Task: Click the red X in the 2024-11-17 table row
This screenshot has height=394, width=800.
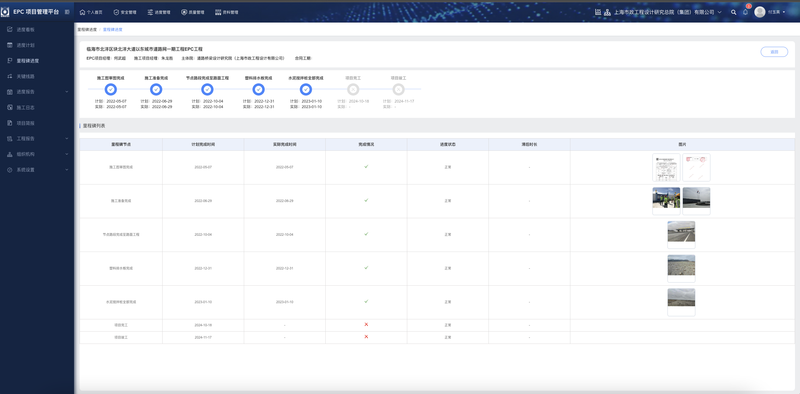Action: coord(366,337)
